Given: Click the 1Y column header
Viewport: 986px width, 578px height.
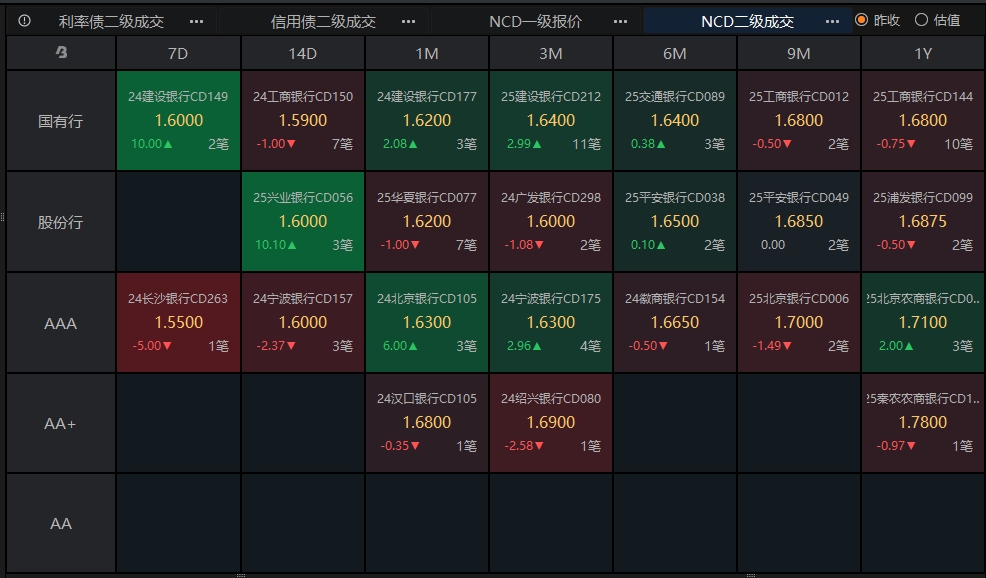Looking at the screenshot, I should click(x=922, y=53).
